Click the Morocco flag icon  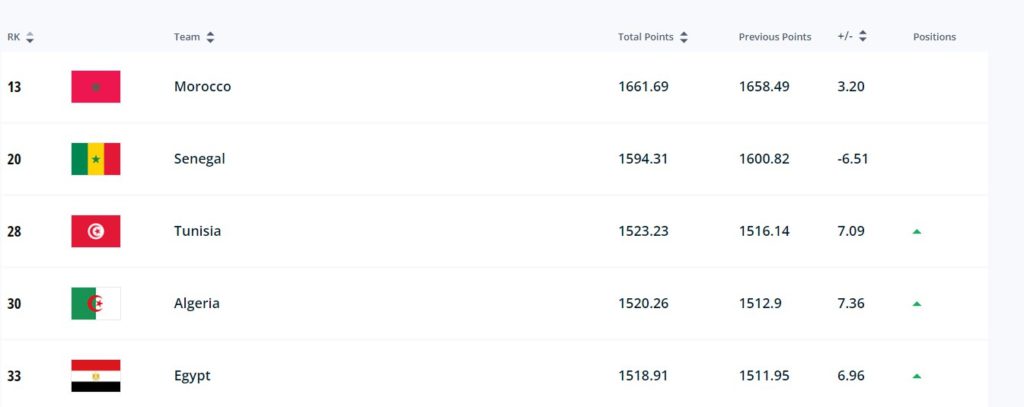pos(95,87)
